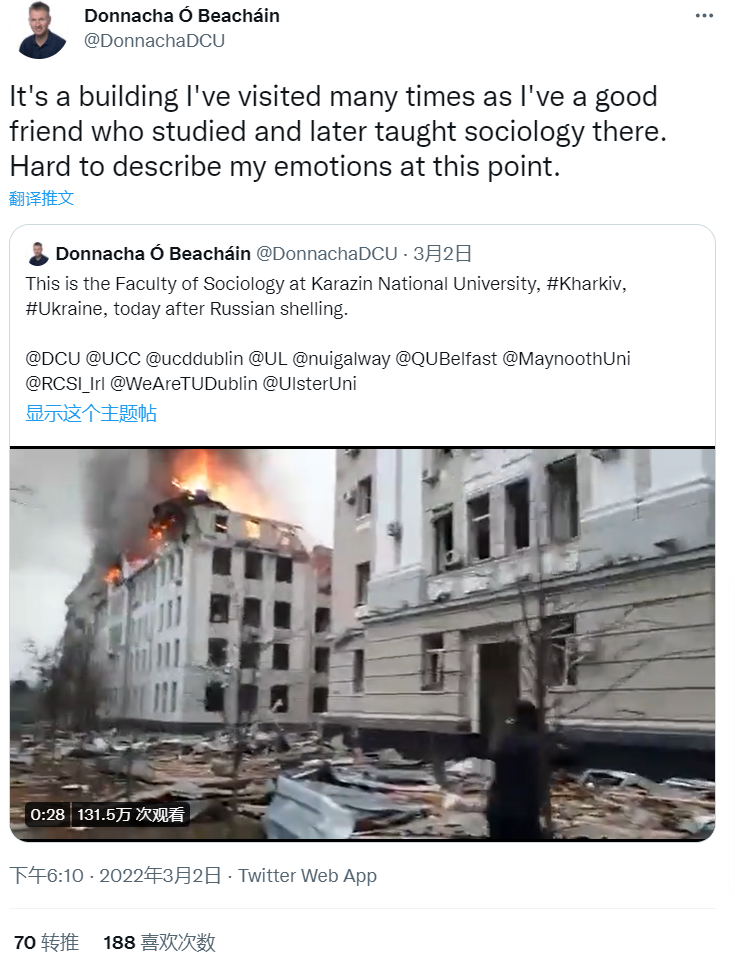
Task: Click the quoted tweet date 3月2日
Action: click(442, 254)
